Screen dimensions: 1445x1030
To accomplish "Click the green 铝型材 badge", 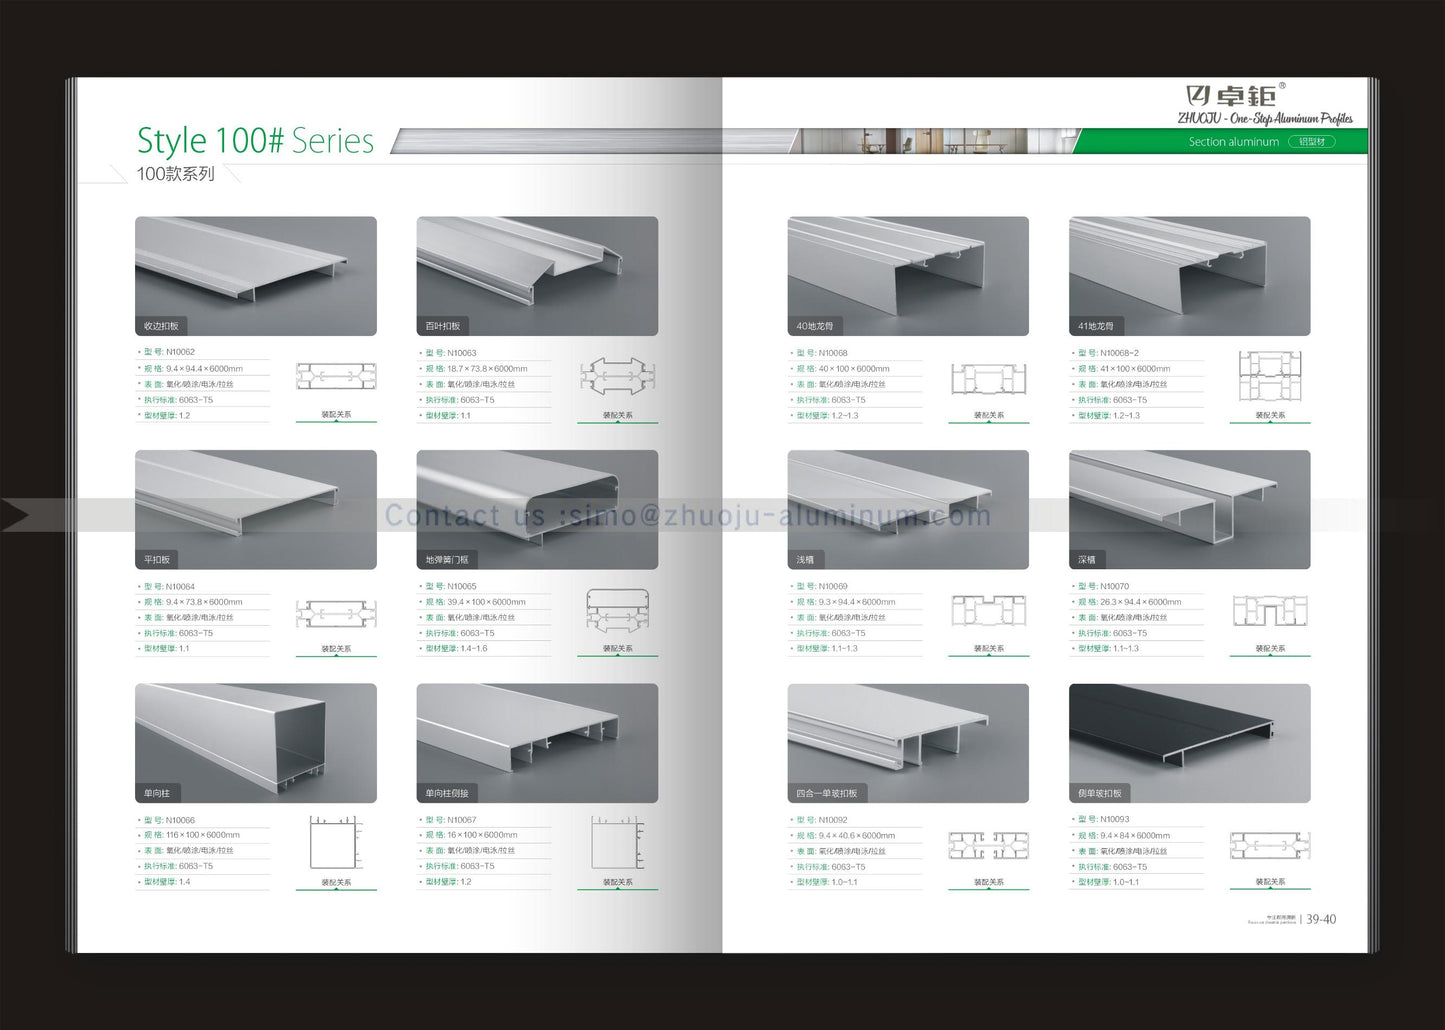I will (x=1311, y=142).
